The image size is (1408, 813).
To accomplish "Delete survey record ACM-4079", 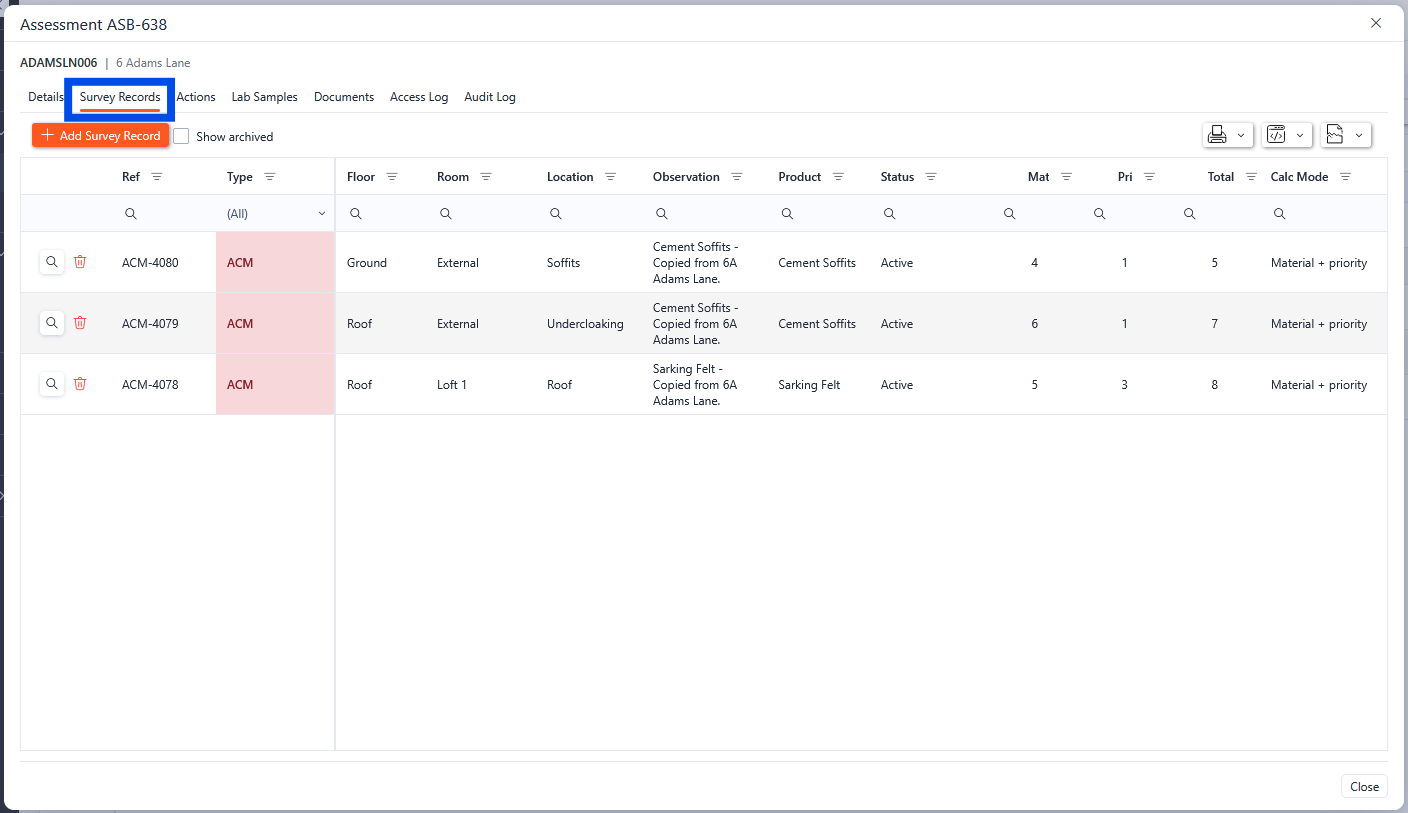I will pyautogui.click(x=80, y=324).
